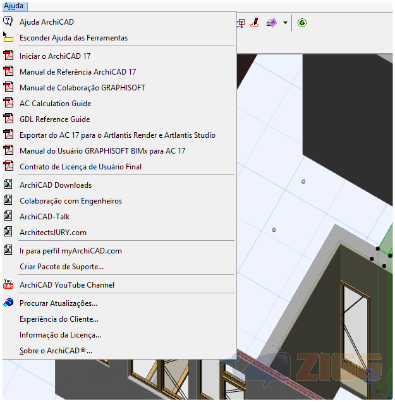Click the web link icon next to ArchiCAD-Talk
This screenshot has height=402, width=395.
[8, 216]
